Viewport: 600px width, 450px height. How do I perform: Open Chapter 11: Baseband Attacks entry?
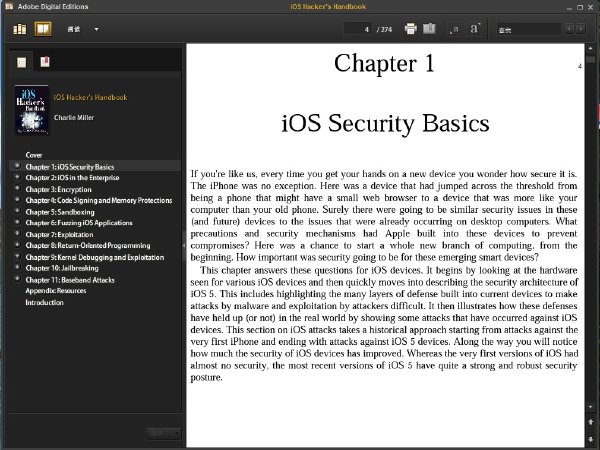70,280
